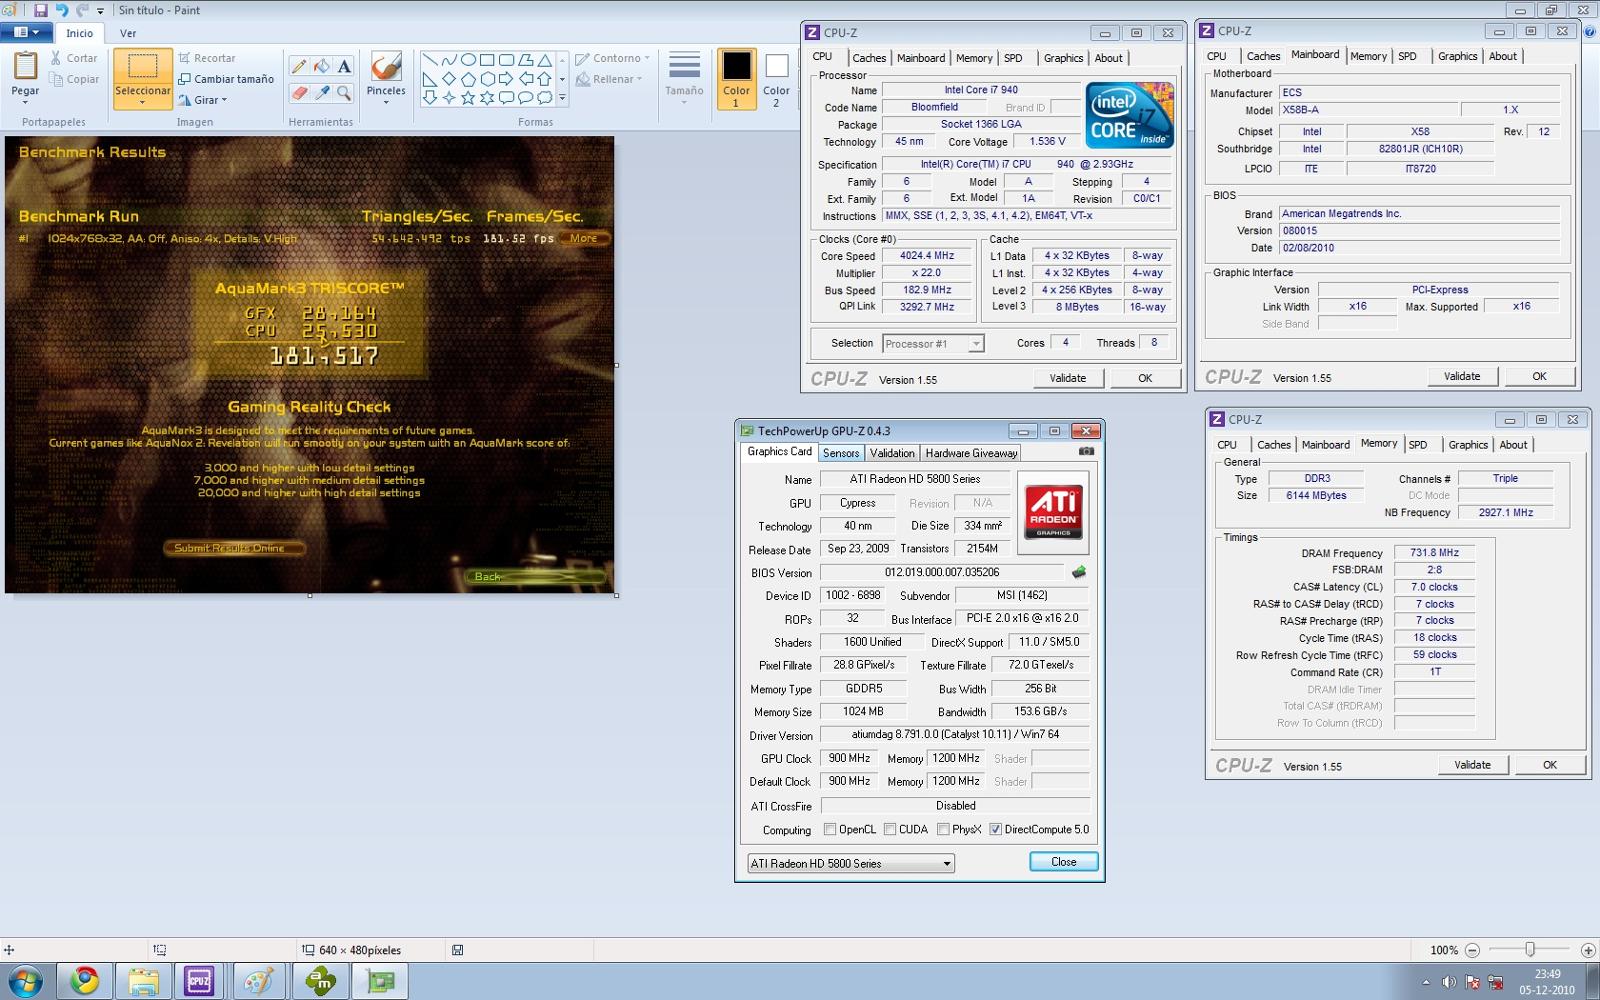Choose the oval shape in Formas

tap(467, 60)
